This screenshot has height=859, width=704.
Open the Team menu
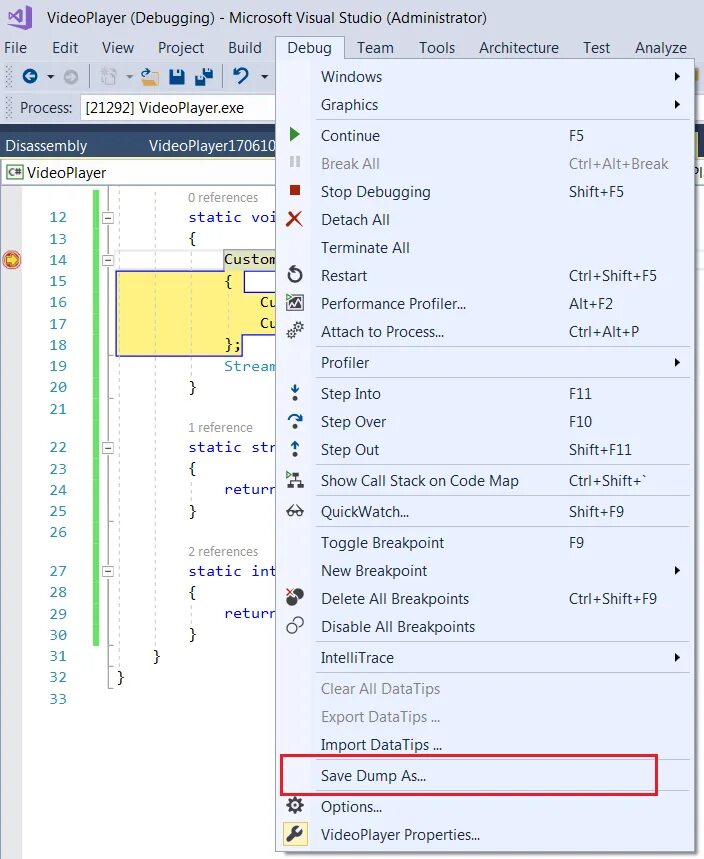(x=375, y=48)
